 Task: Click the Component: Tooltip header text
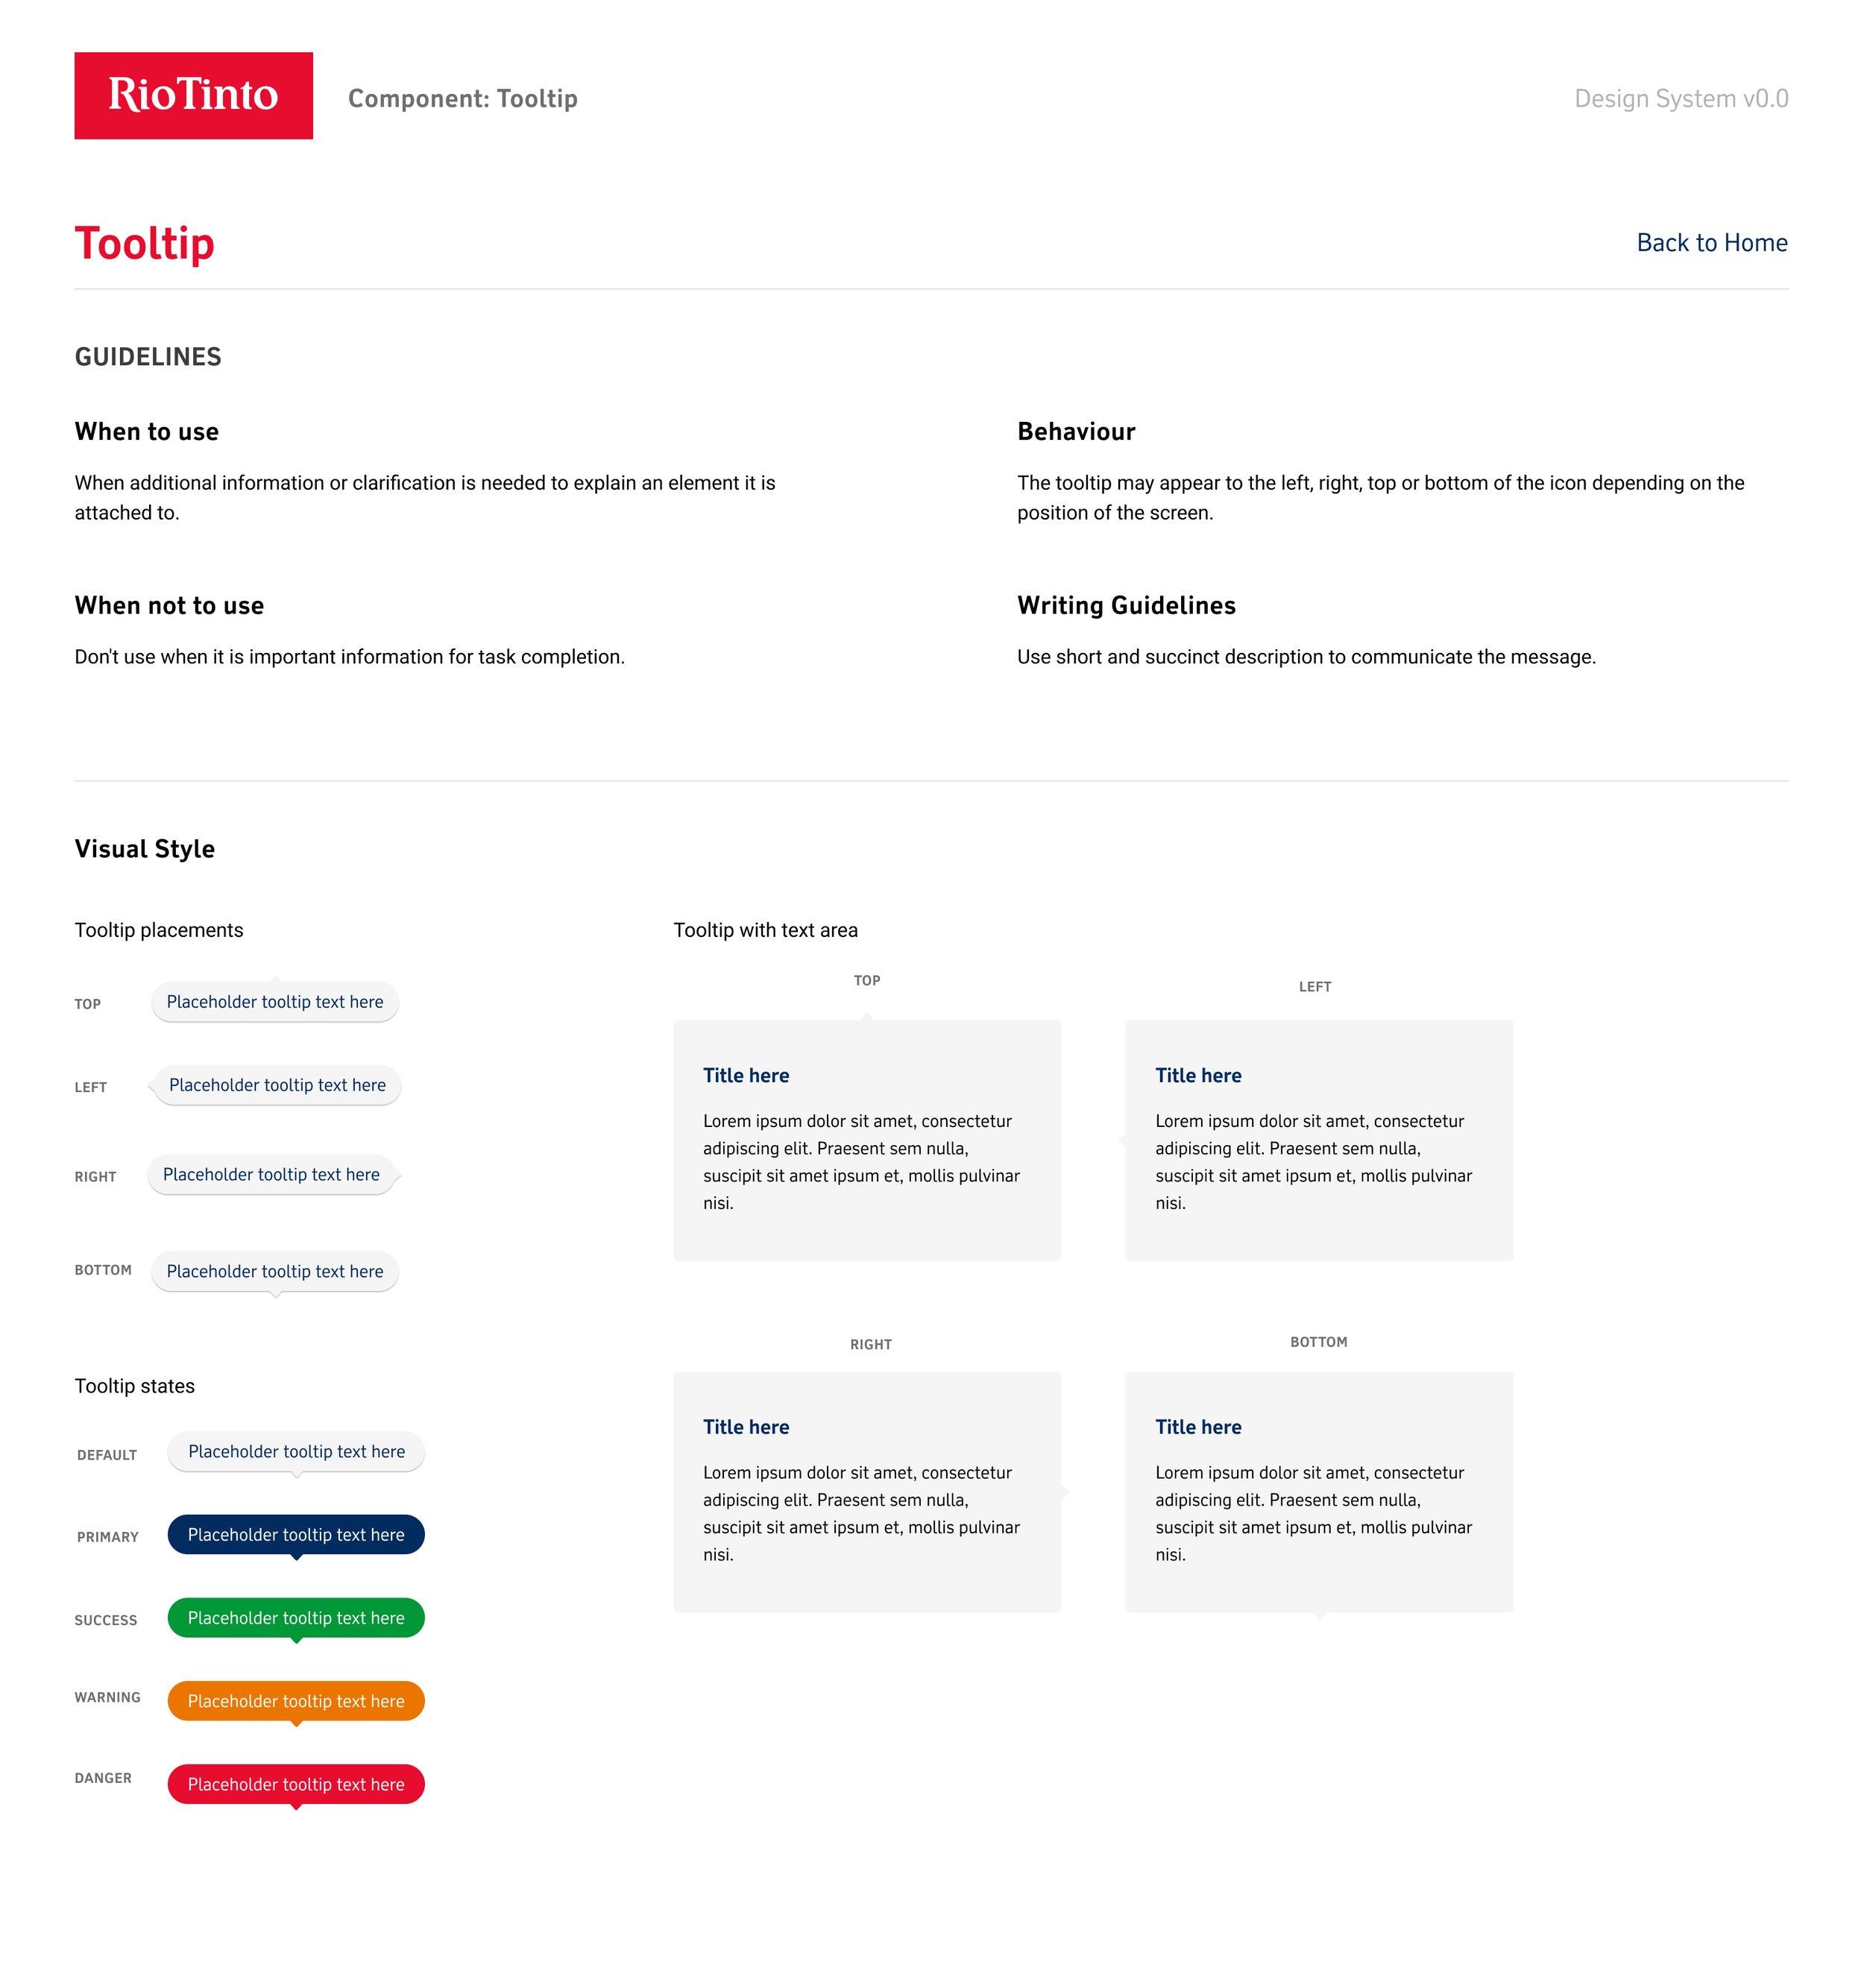[463, 98]
